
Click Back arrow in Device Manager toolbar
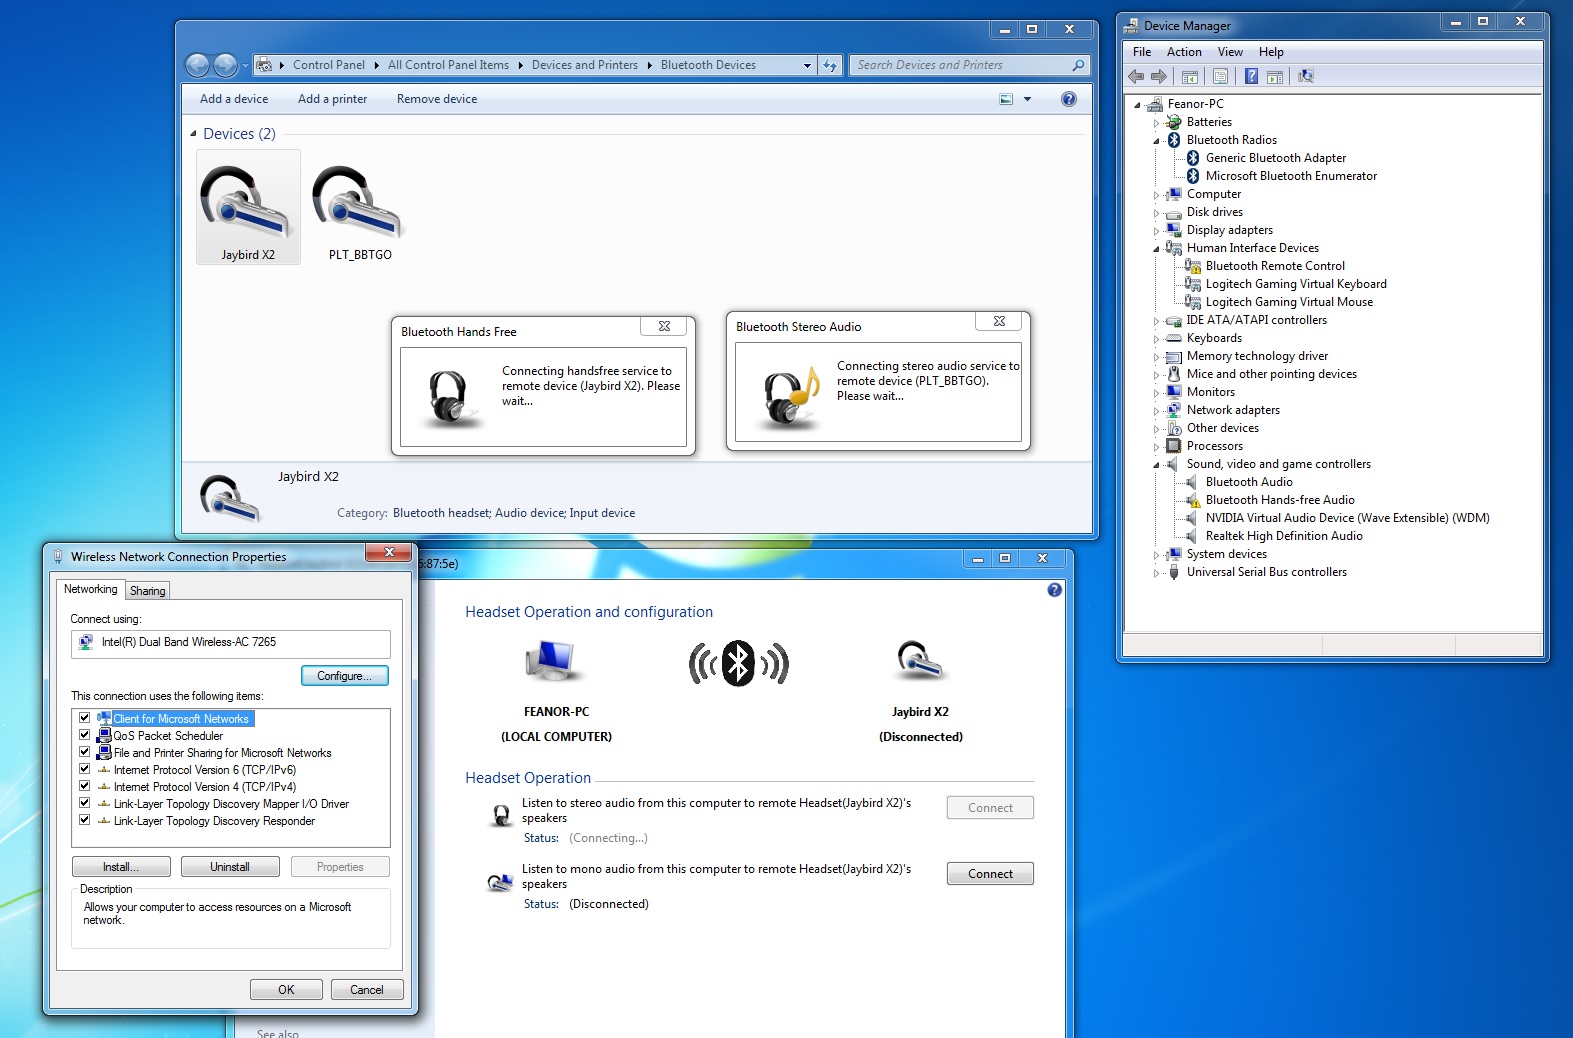click(1136, 76)
